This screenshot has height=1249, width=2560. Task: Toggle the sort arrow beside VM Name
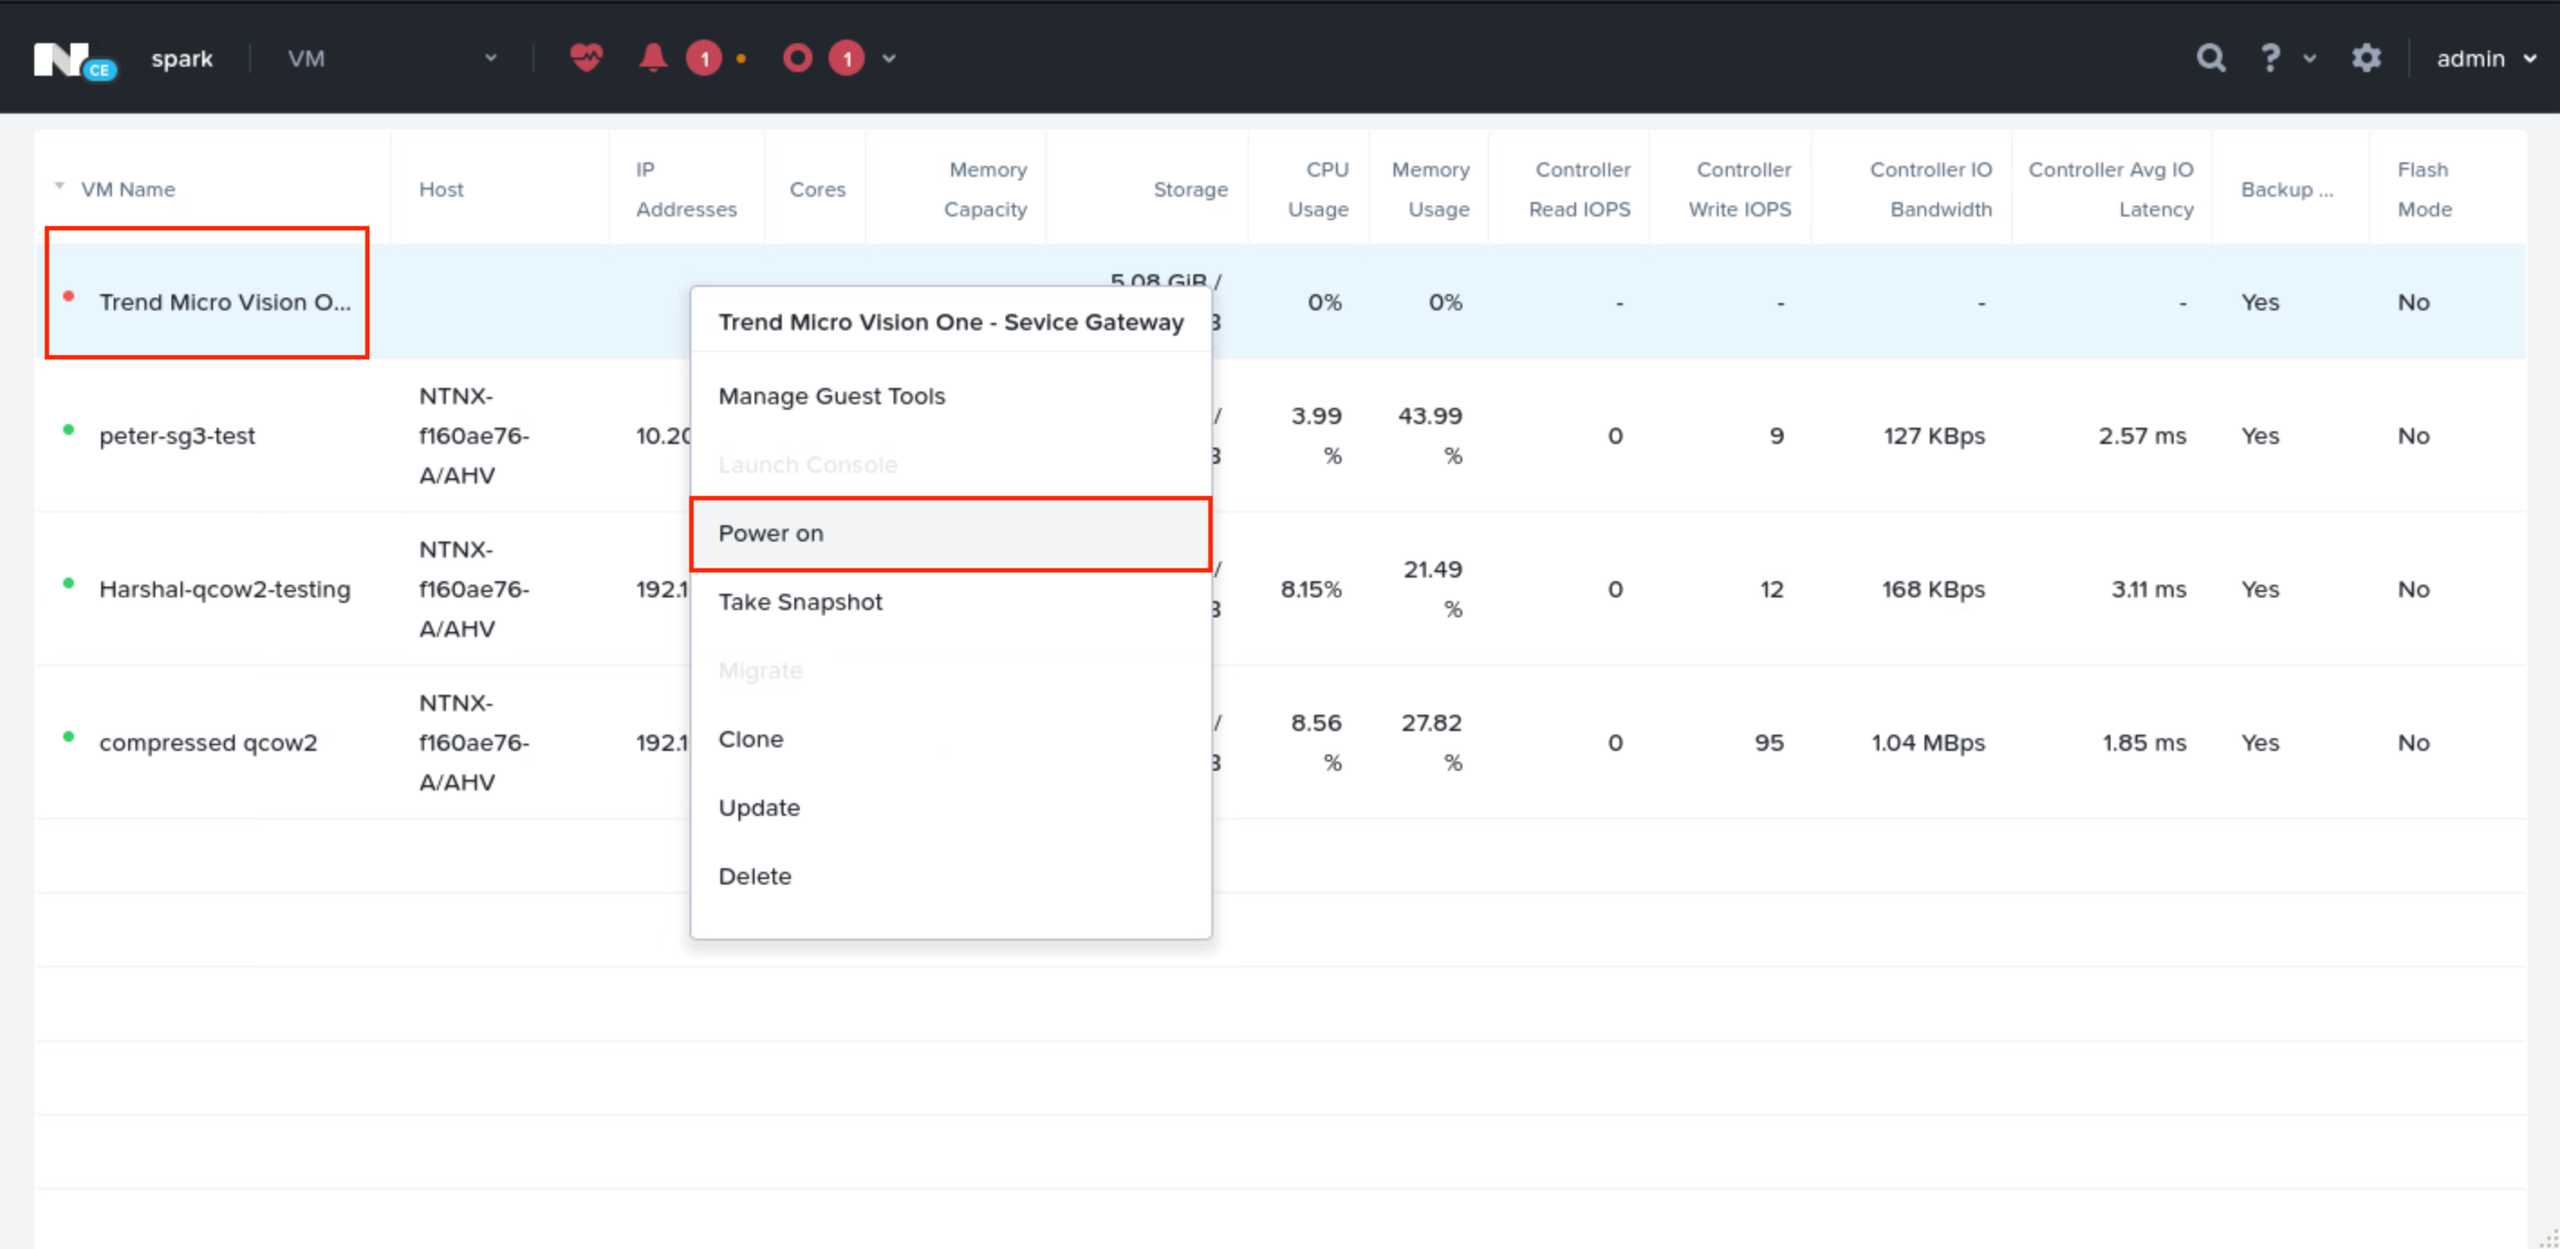[x=59, y=186]
